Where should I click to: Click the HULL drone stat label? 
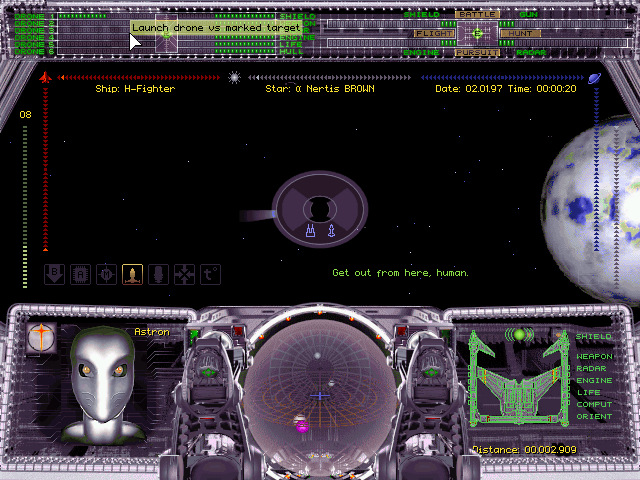point(291,51)
